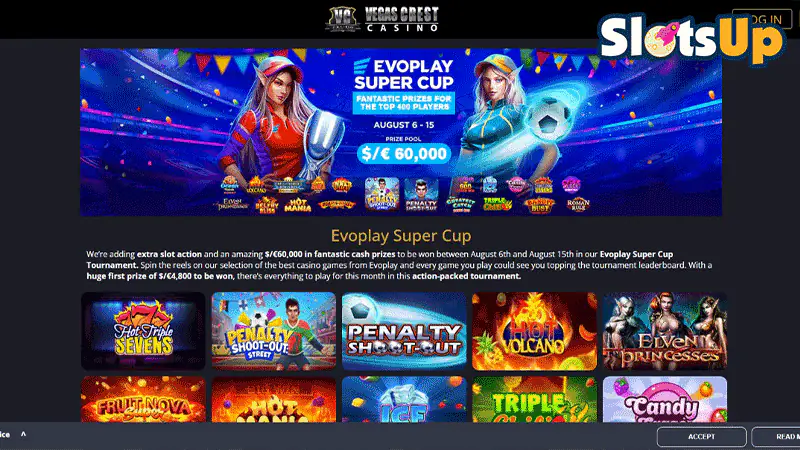Launch Penalty Shoot-Out Street game tile
800x450 pixels.
click(274, 331)
